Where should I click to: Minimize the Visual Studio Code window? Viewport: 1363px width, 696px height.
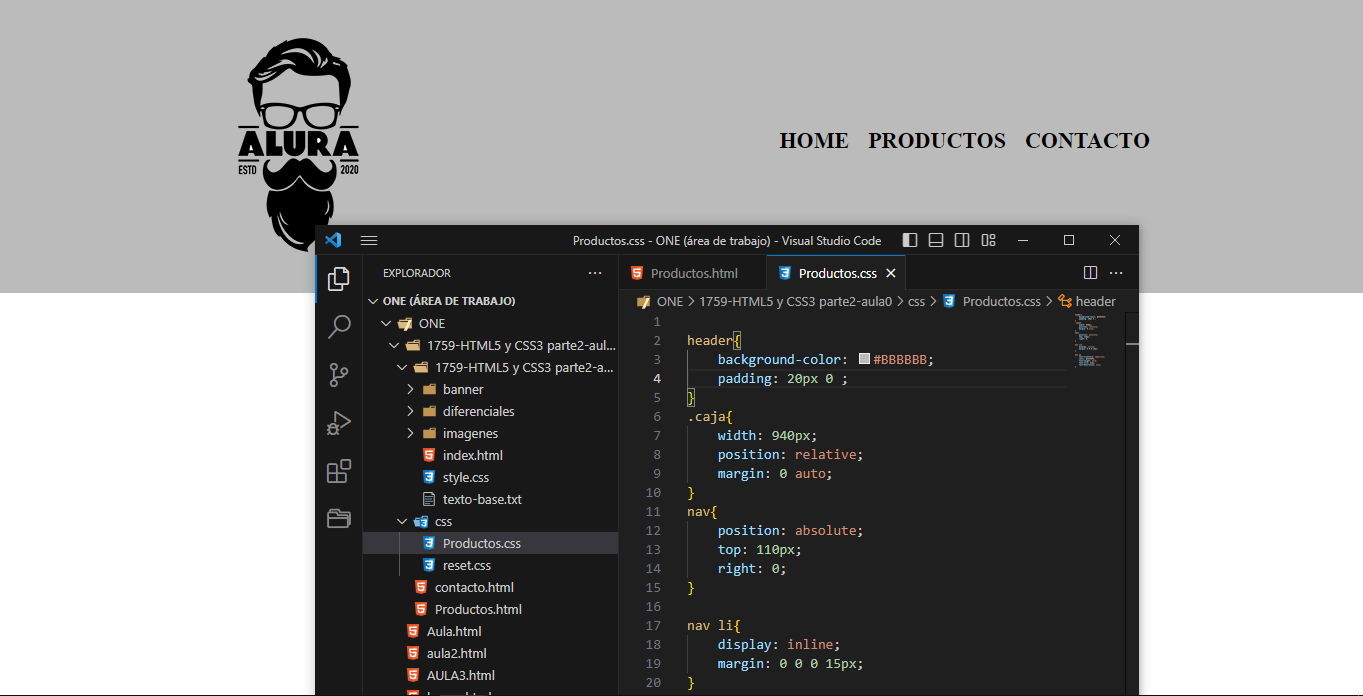point(1023,240)
